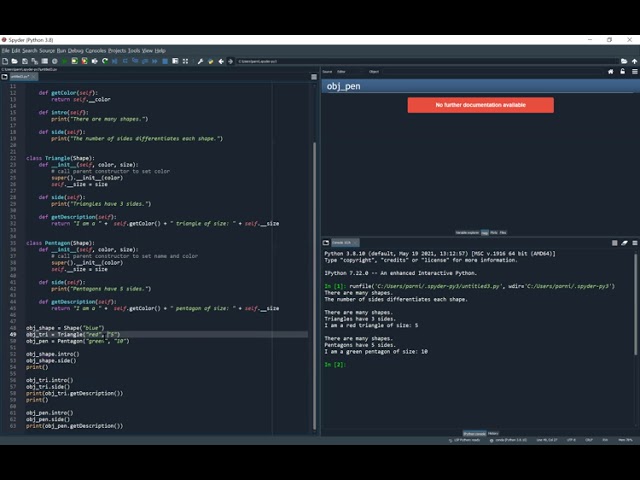Go back with the left arrow icon
This screenshot has width=640, height=480.
[221, 61]
